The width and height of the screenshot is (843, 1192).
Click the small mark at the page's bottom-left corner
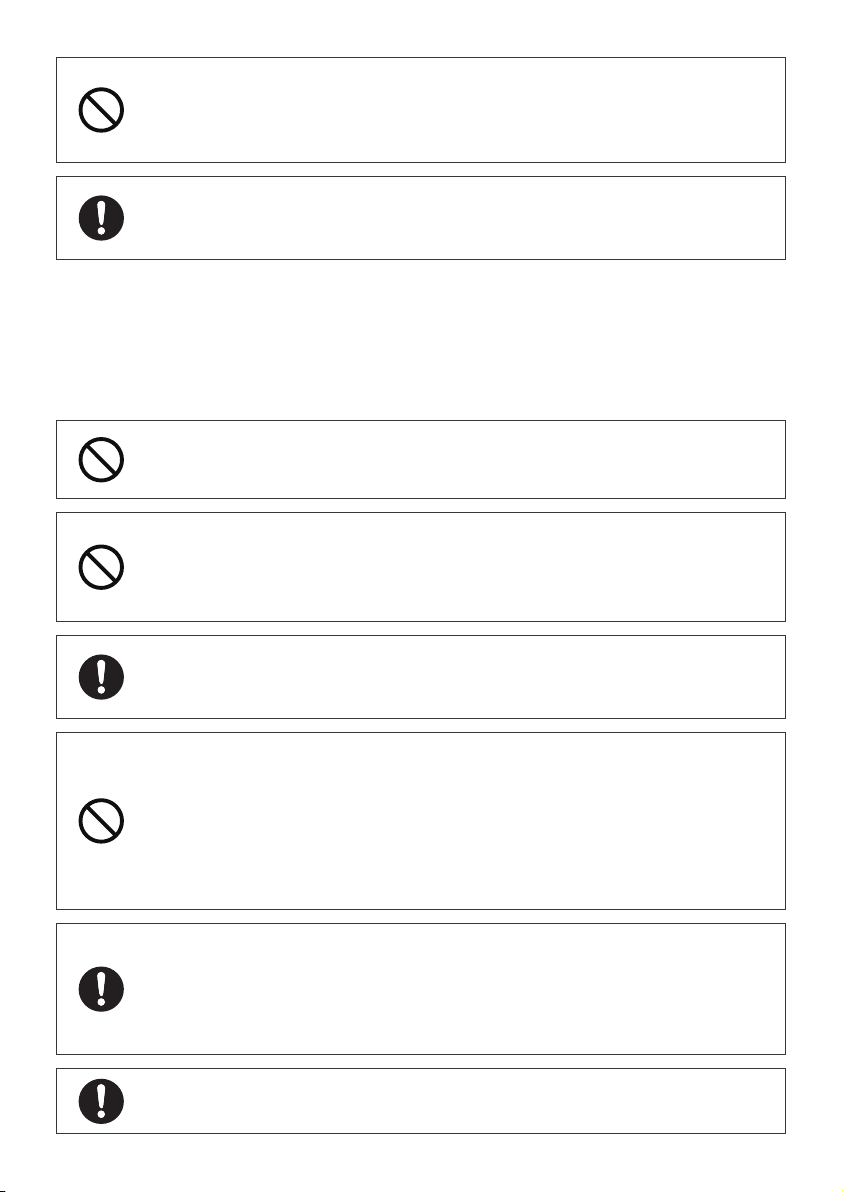3,1190
